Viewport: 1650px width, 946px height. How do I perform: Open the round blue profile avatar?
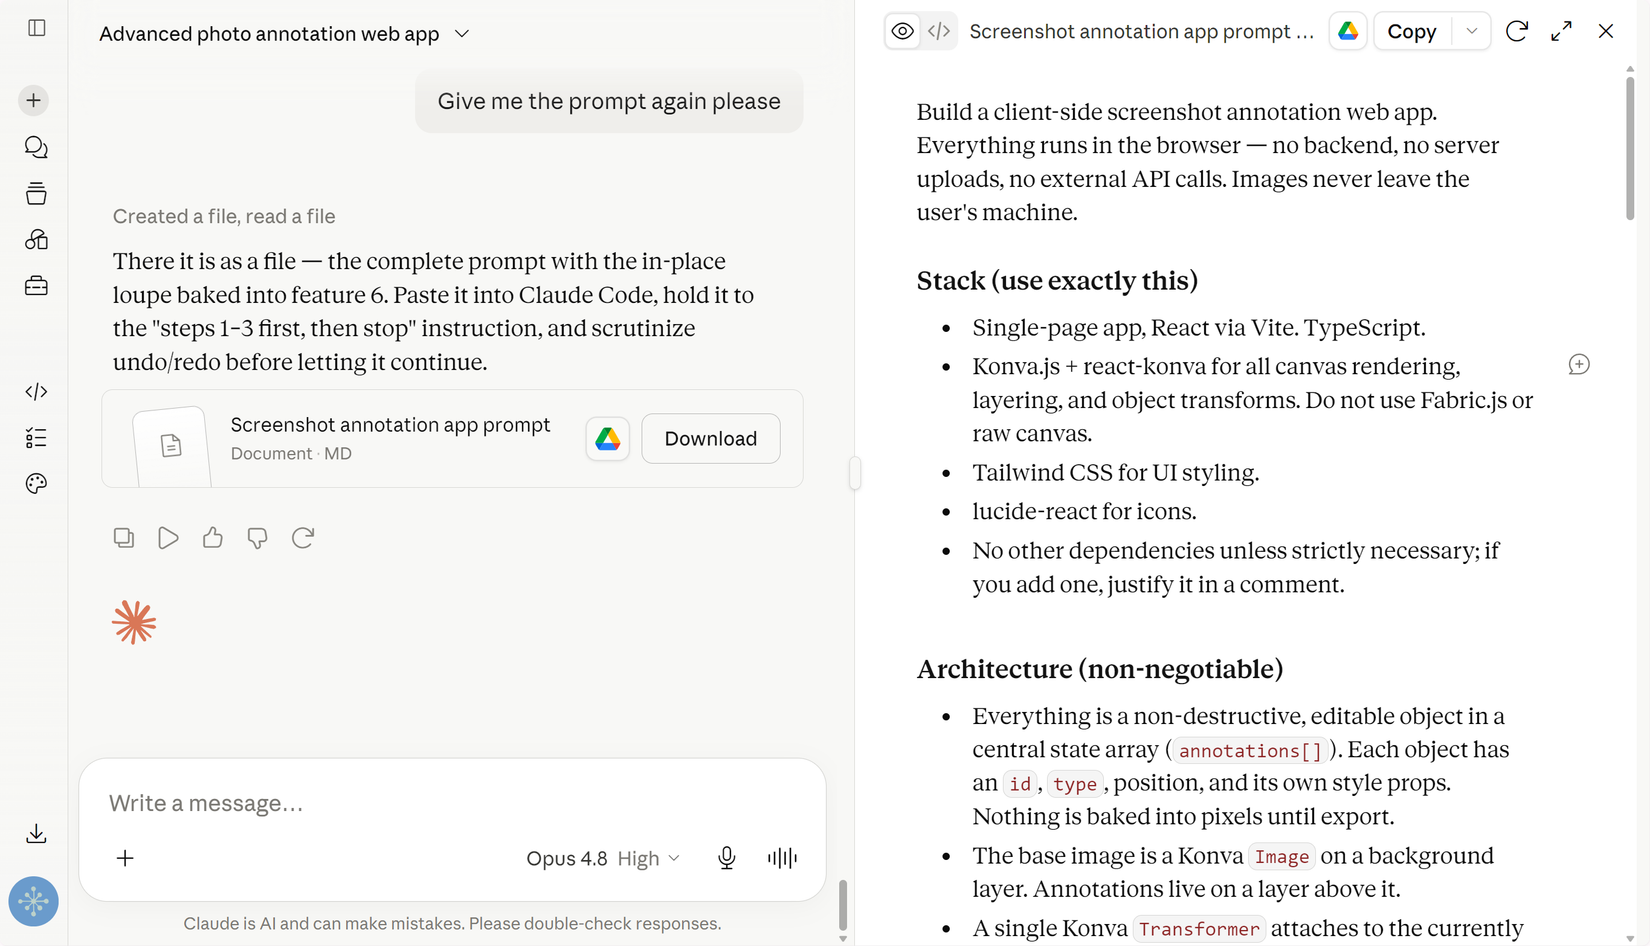click(x=34, y=901)
